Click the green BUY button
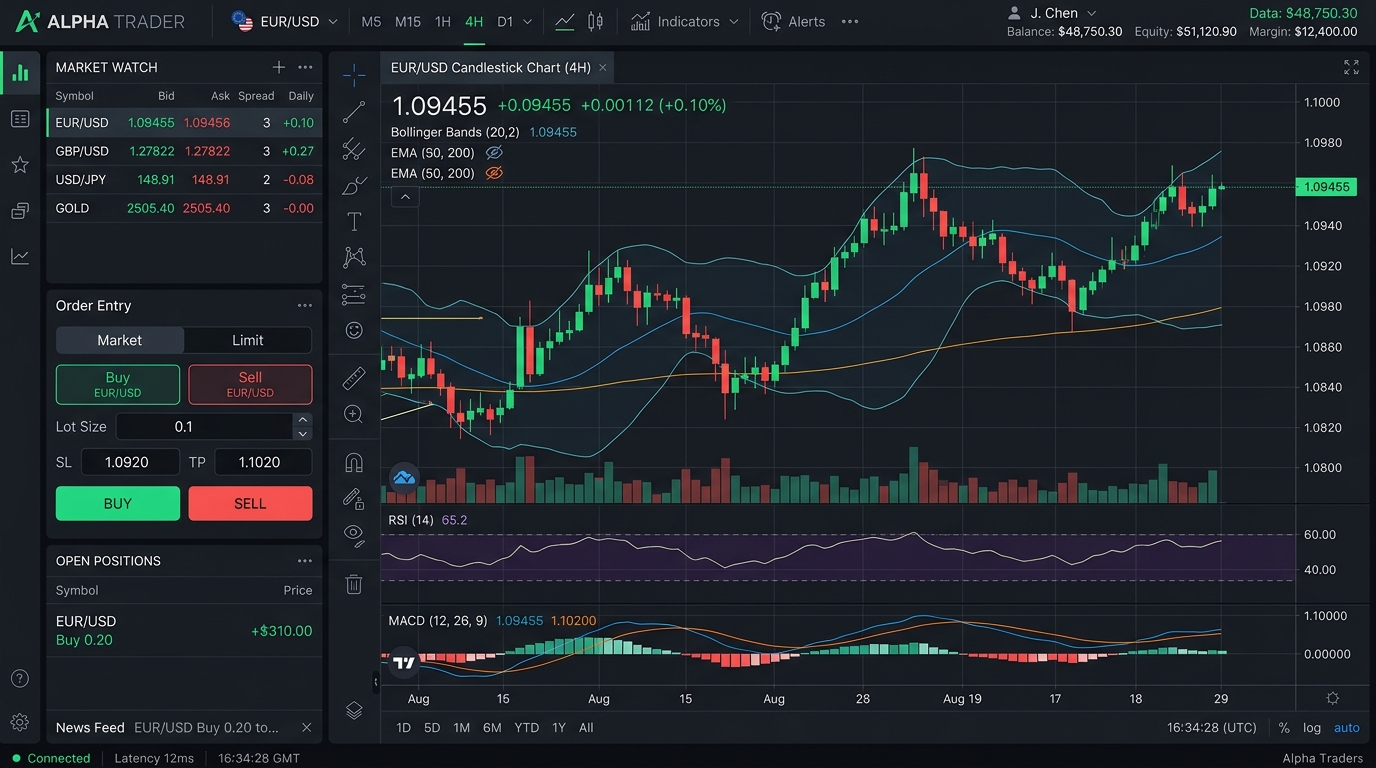Viewport: 1376px width, 768px height. 118,504
